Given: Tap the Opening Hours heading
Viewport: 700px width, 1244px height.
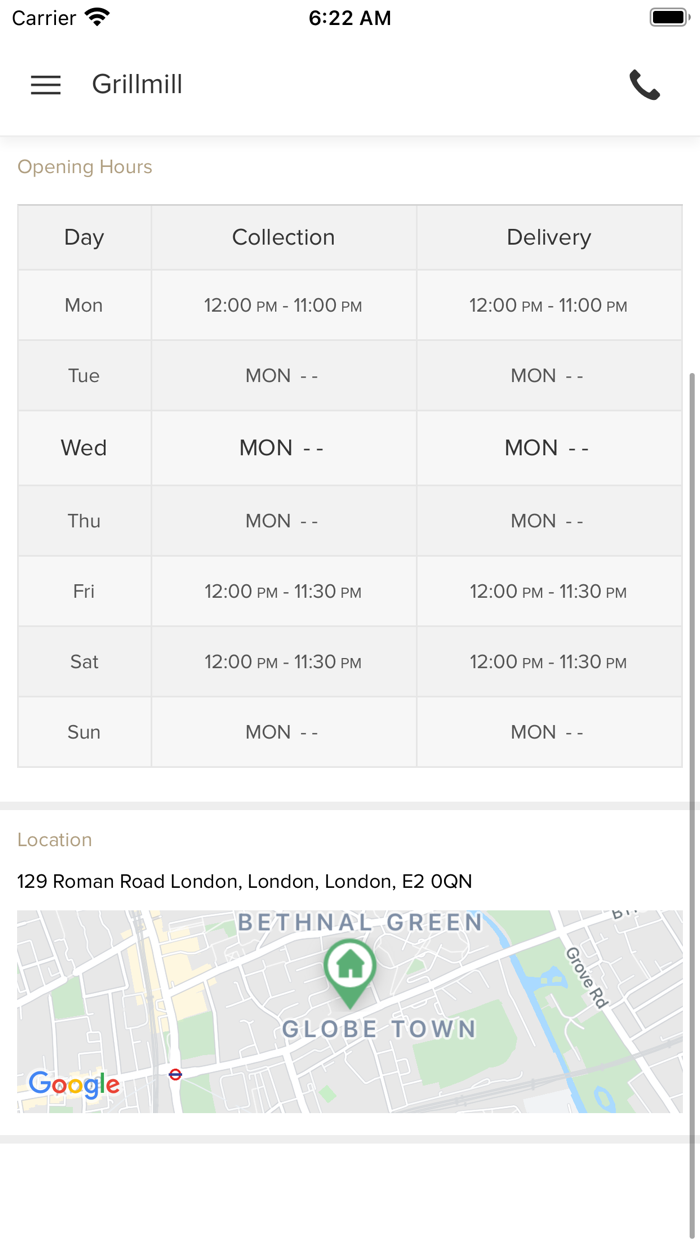Looking at the screenshot, I should (x=85, y=167).
